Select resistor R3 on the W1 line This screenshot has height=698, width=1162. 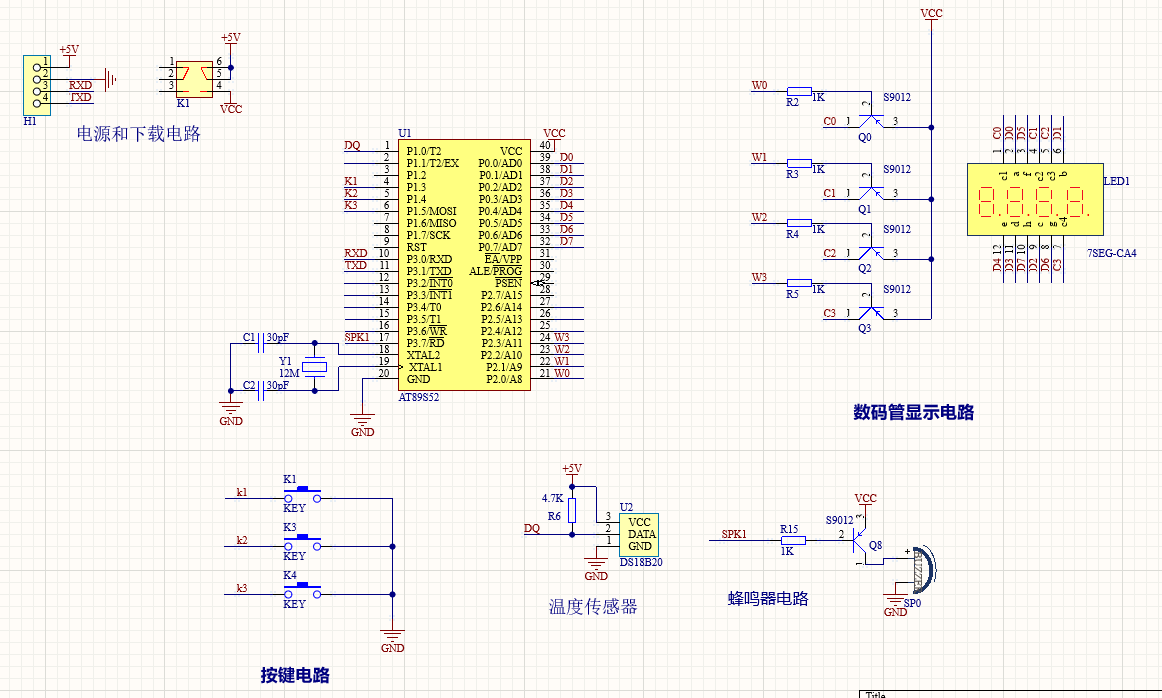tap(800, 163)
